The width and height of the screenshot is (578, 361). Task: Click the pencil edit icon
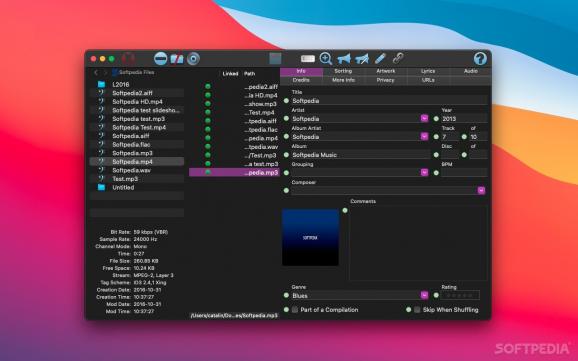[380, 59]
